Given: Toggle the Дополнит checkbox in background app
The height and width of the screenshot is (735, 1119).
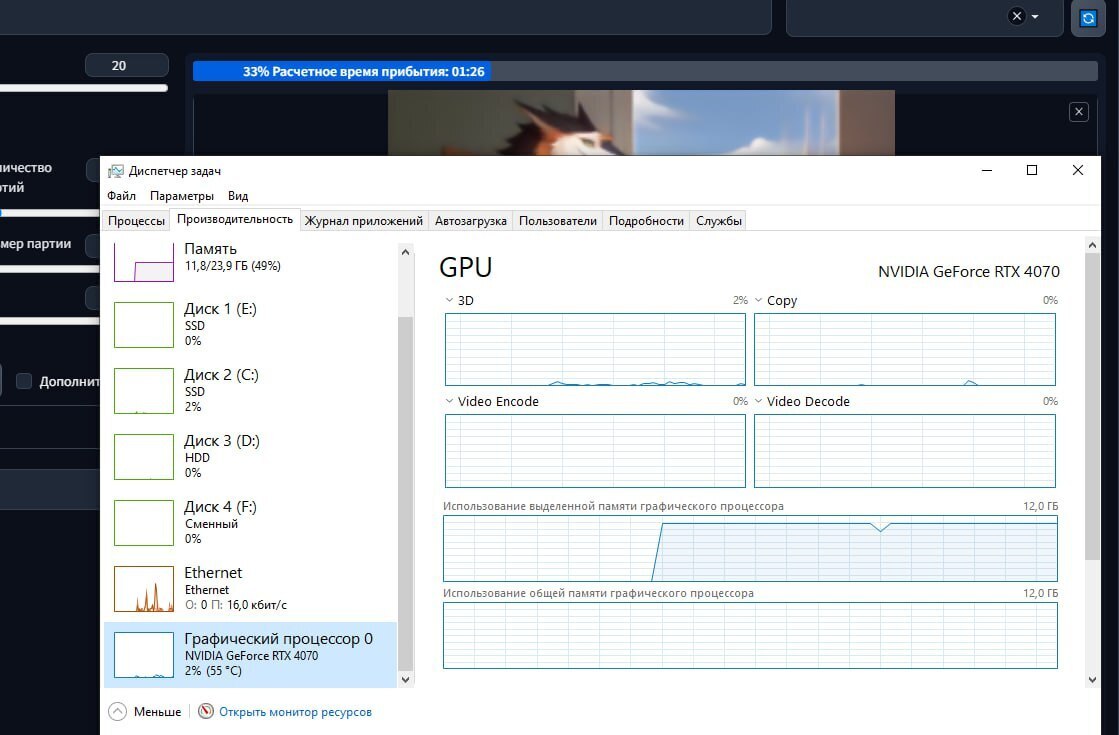Looking at the screenshot, I should pyautogui.click(x=24, y=381).
